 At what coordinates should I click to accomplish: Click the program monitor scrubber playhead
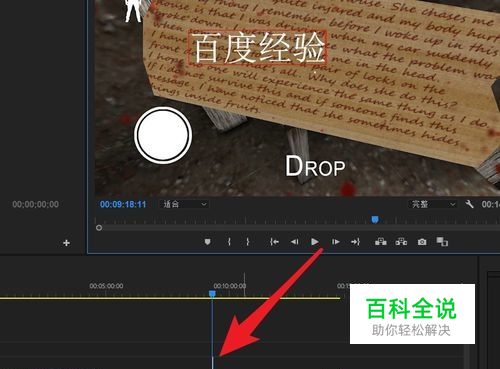pos(375,219)
